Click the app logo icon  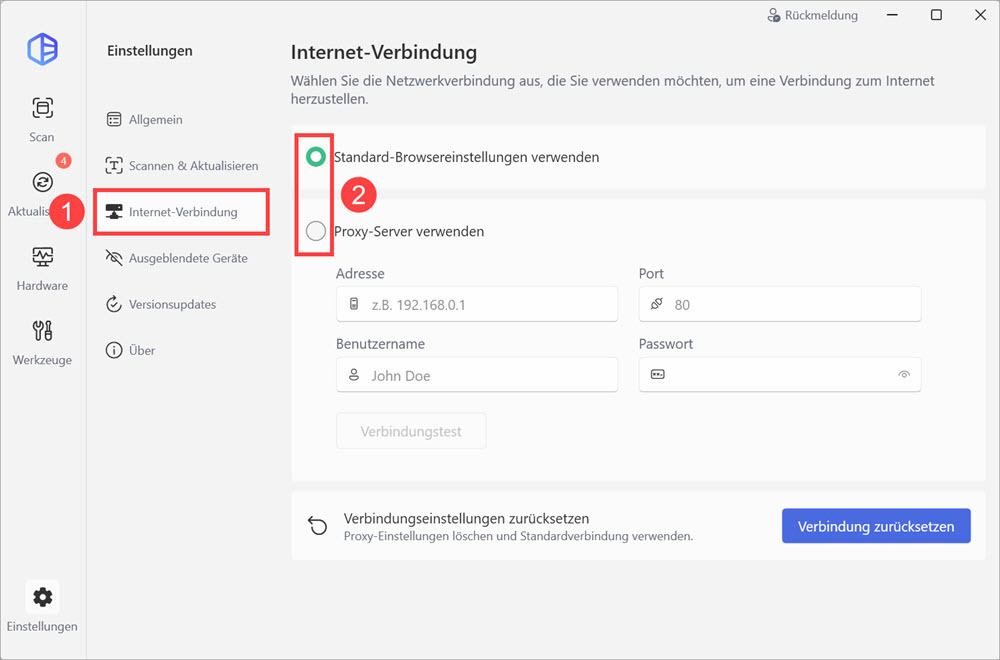pos(42,48)
